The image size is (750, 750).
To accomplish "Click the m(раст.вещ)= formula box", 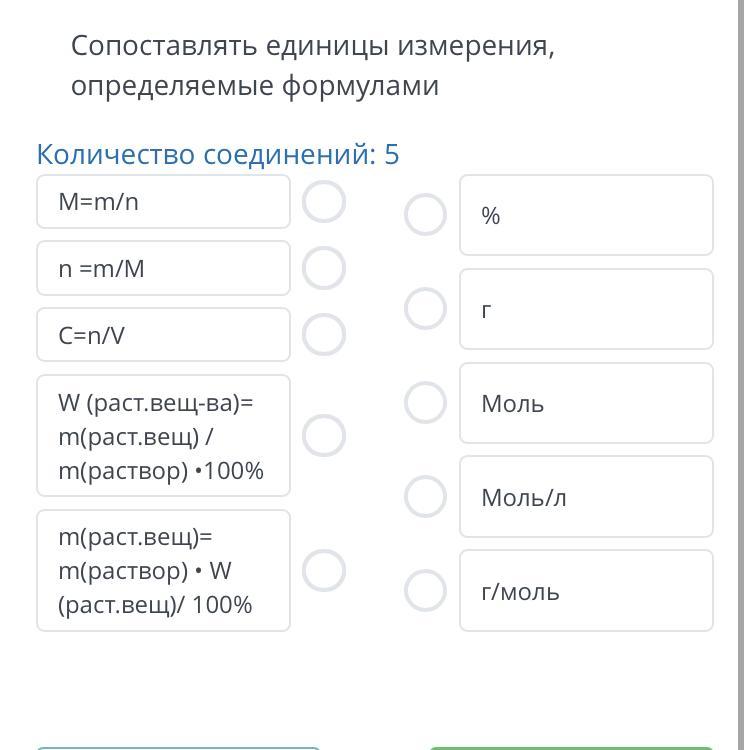I will click(163, 571).
